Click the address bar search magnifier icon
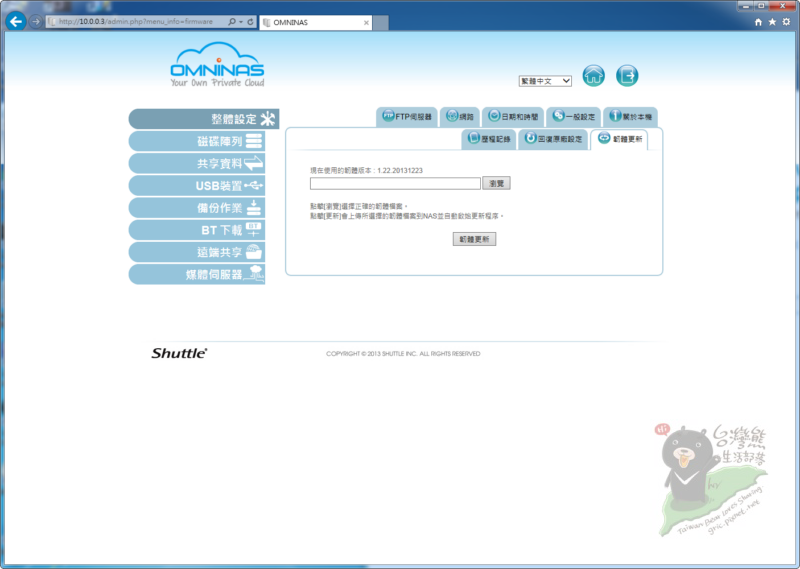Viewport: 800px width, 569px height. coord(232,21)
